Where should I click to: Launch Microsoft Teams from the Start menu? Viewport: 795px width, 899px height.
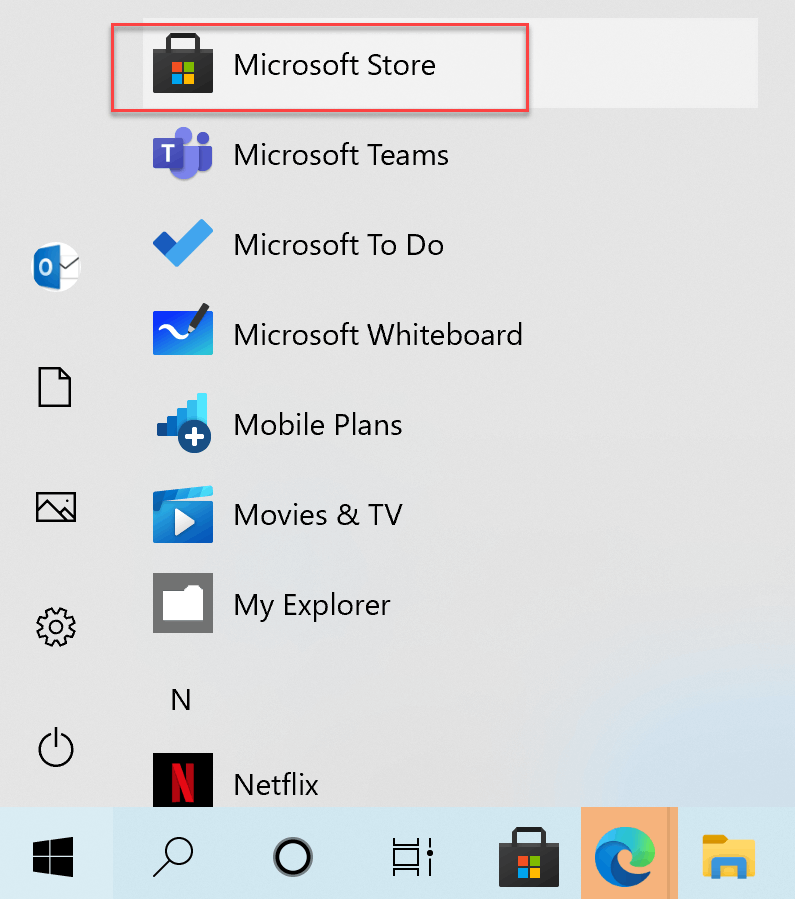[450, 154]
